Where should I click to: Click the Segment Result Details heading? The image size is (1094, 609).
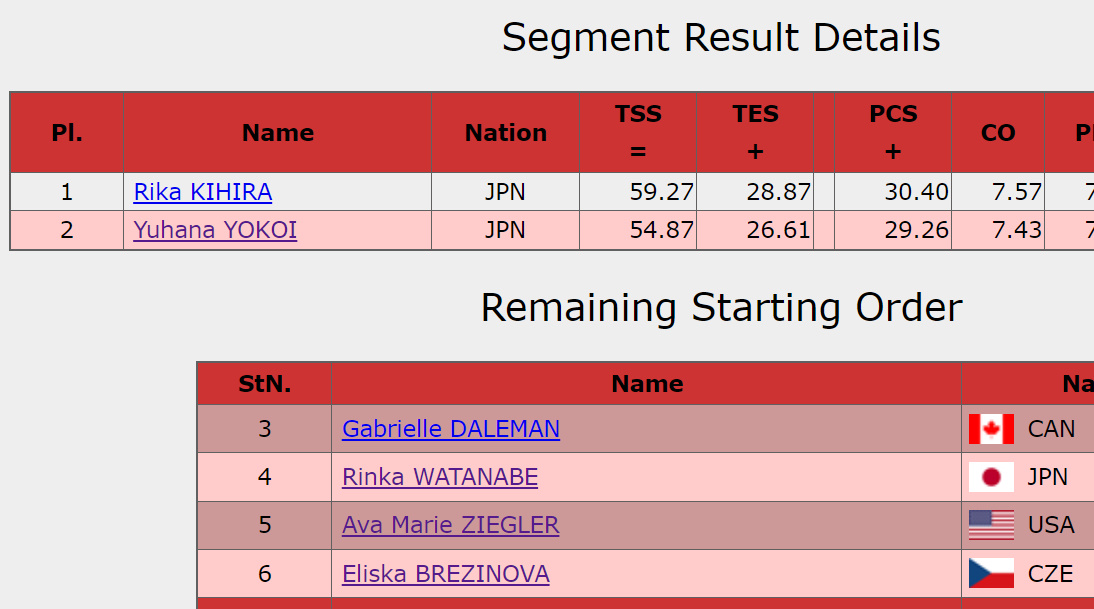coord(721,38)
